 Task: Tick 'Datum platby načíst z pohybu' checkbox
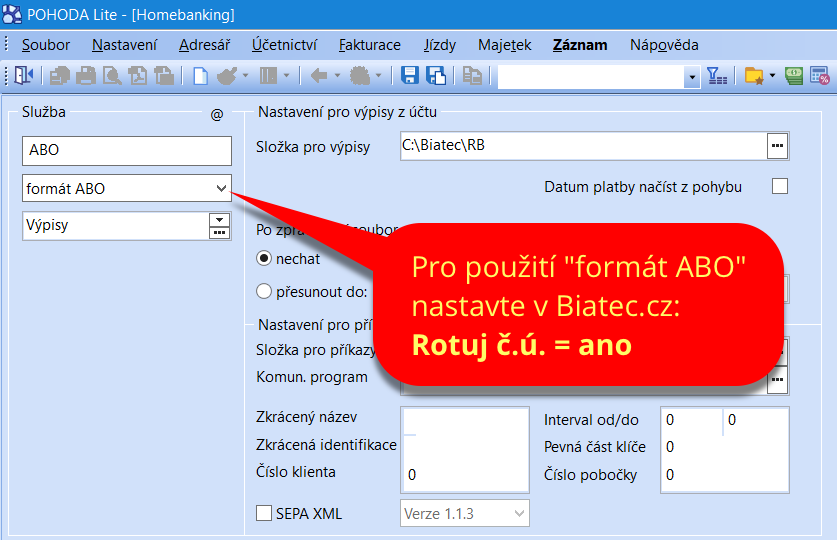click(780, 186)
